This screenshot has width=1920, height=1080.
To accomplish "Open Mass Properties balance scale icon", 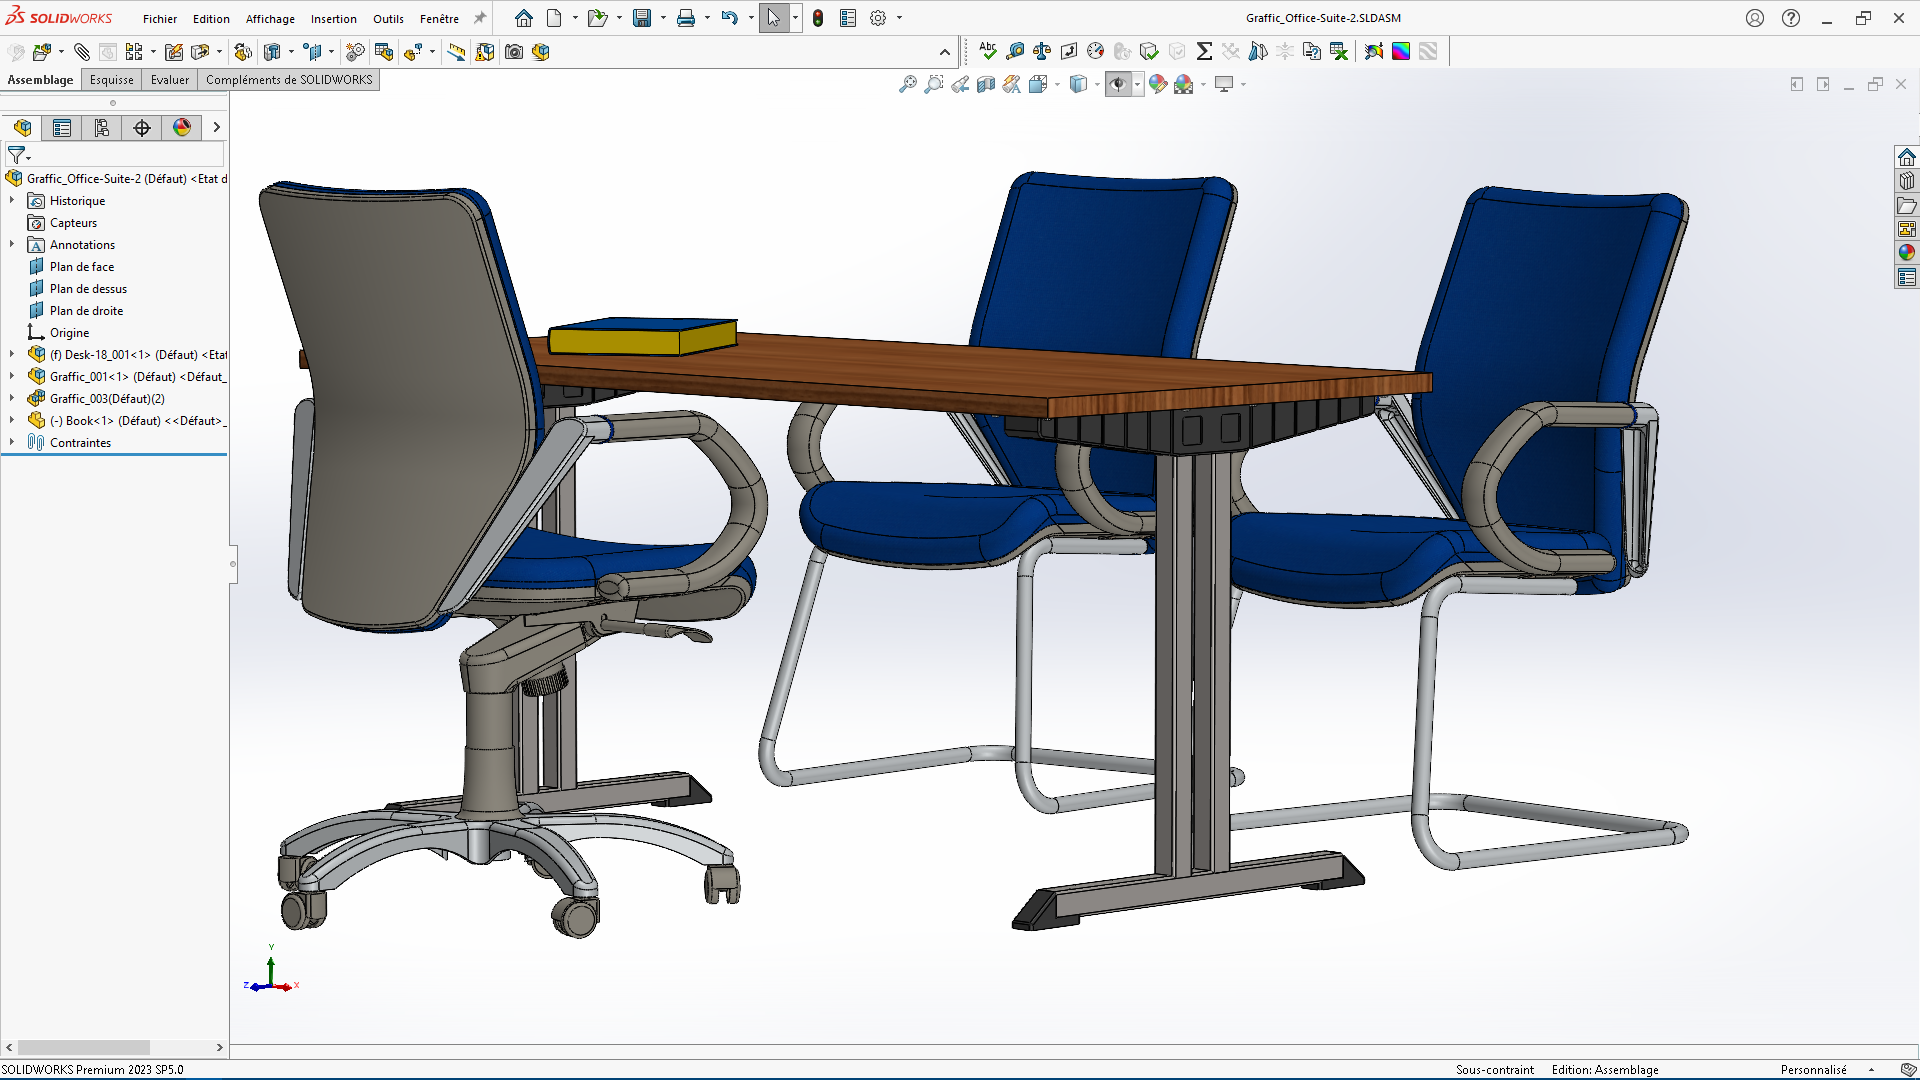I will click(1042, 51).
